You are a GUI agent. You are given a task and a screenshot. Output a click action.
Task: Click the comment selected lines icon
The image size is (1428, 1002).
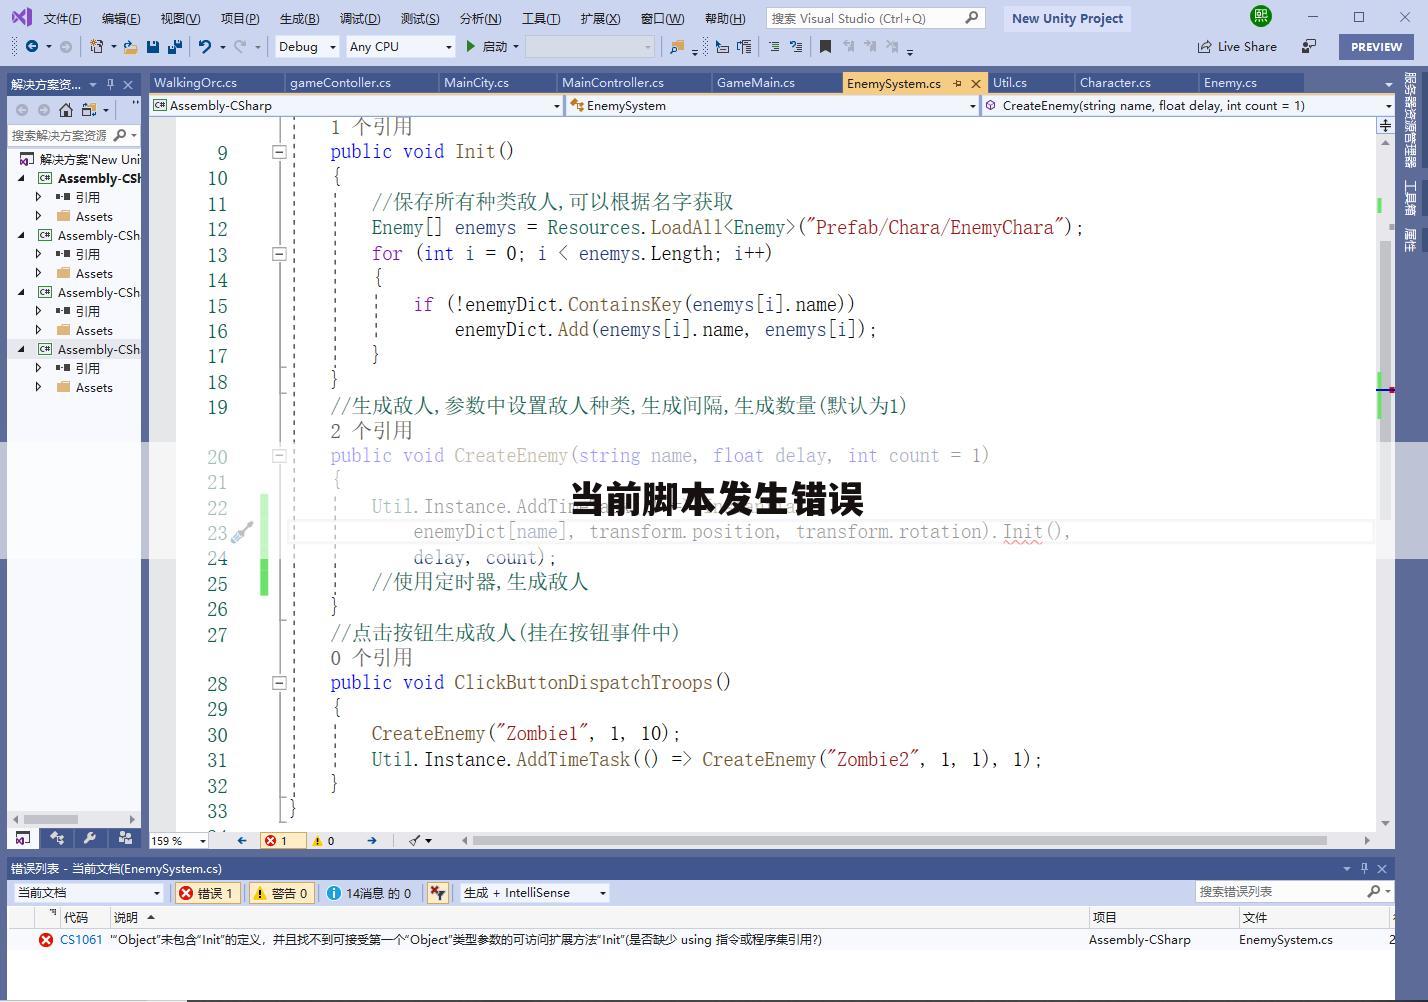773,46
